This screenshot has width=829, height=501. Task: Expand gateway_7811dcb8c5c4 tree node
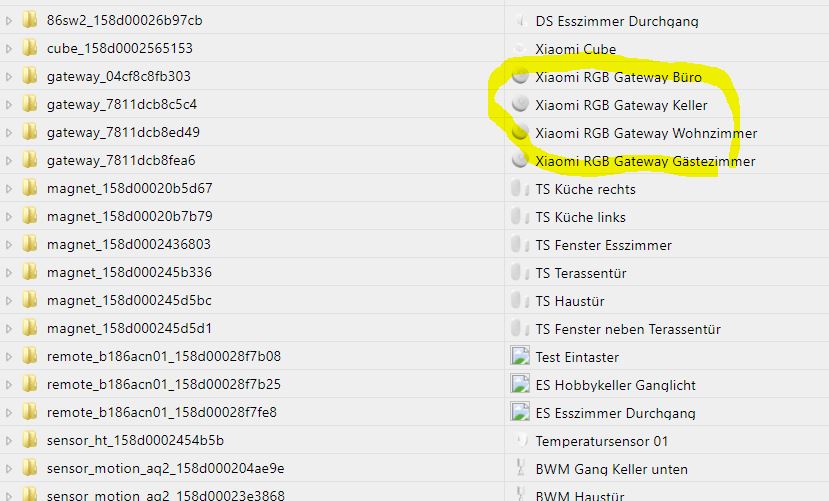click(8, 105)
